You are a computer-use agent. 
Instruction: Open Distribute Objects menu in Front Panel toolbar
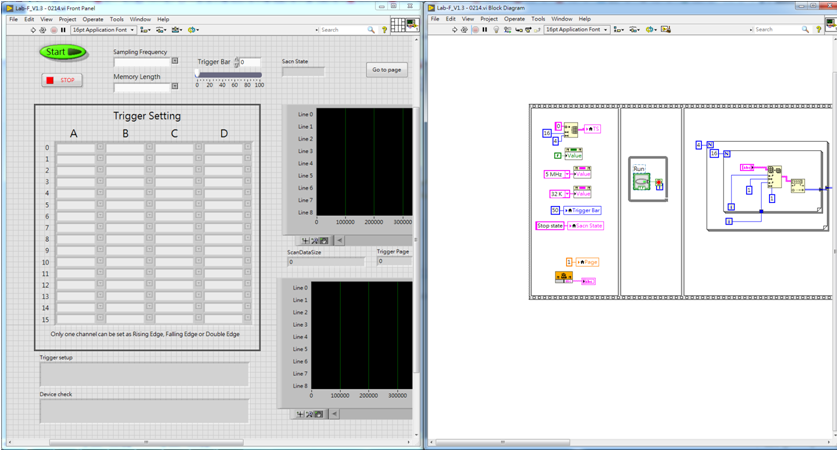click(x=161, y=30)
